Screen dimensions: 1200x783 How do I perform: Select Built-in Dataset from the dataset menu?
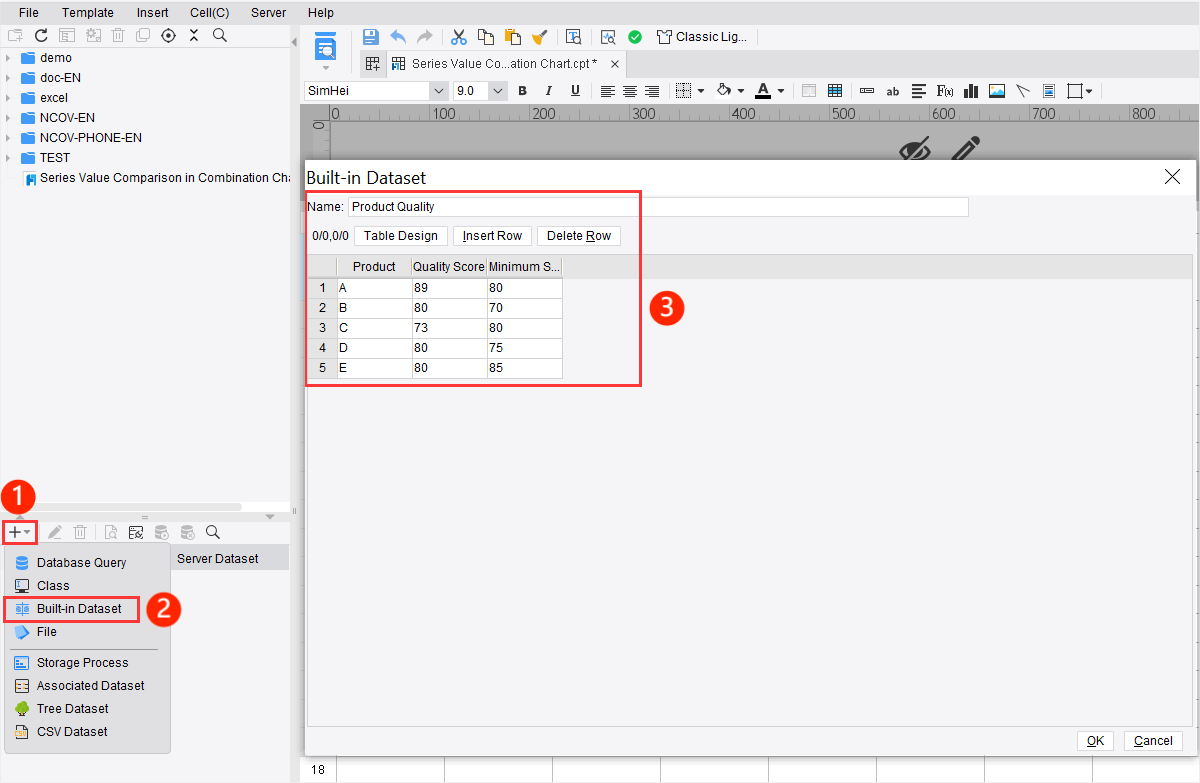click(71, 608)
